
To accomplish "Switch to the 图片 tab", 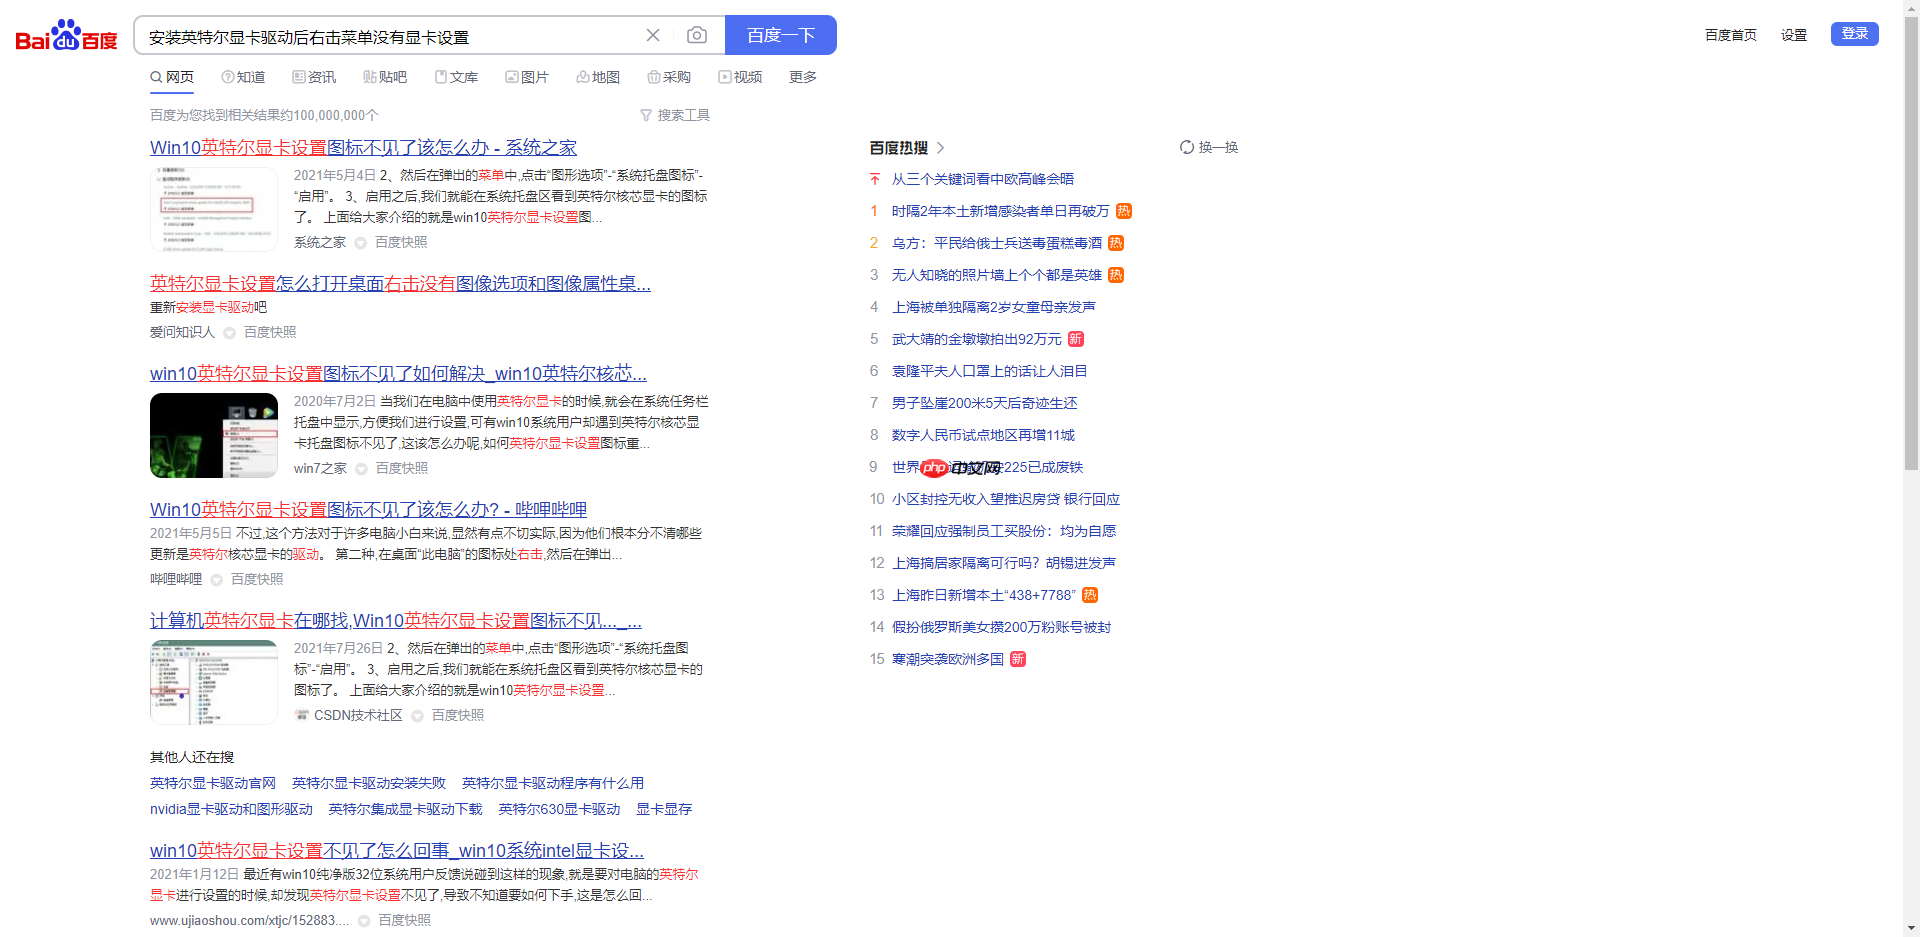I will click(527, 76).
